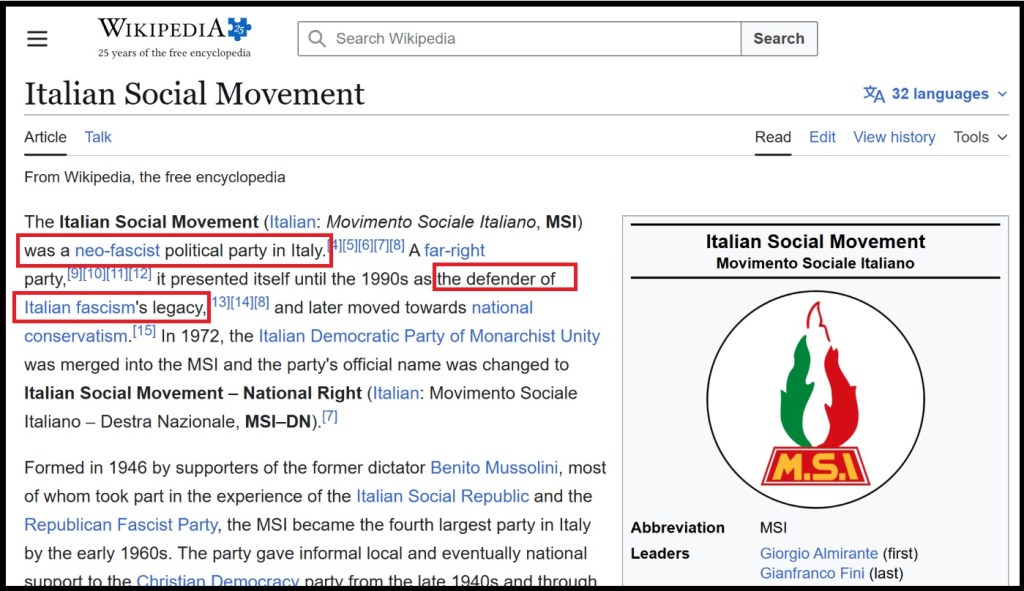
Task: Open the Tools dropdown menu
Action: pyautogui.click(x=980, y=137)
